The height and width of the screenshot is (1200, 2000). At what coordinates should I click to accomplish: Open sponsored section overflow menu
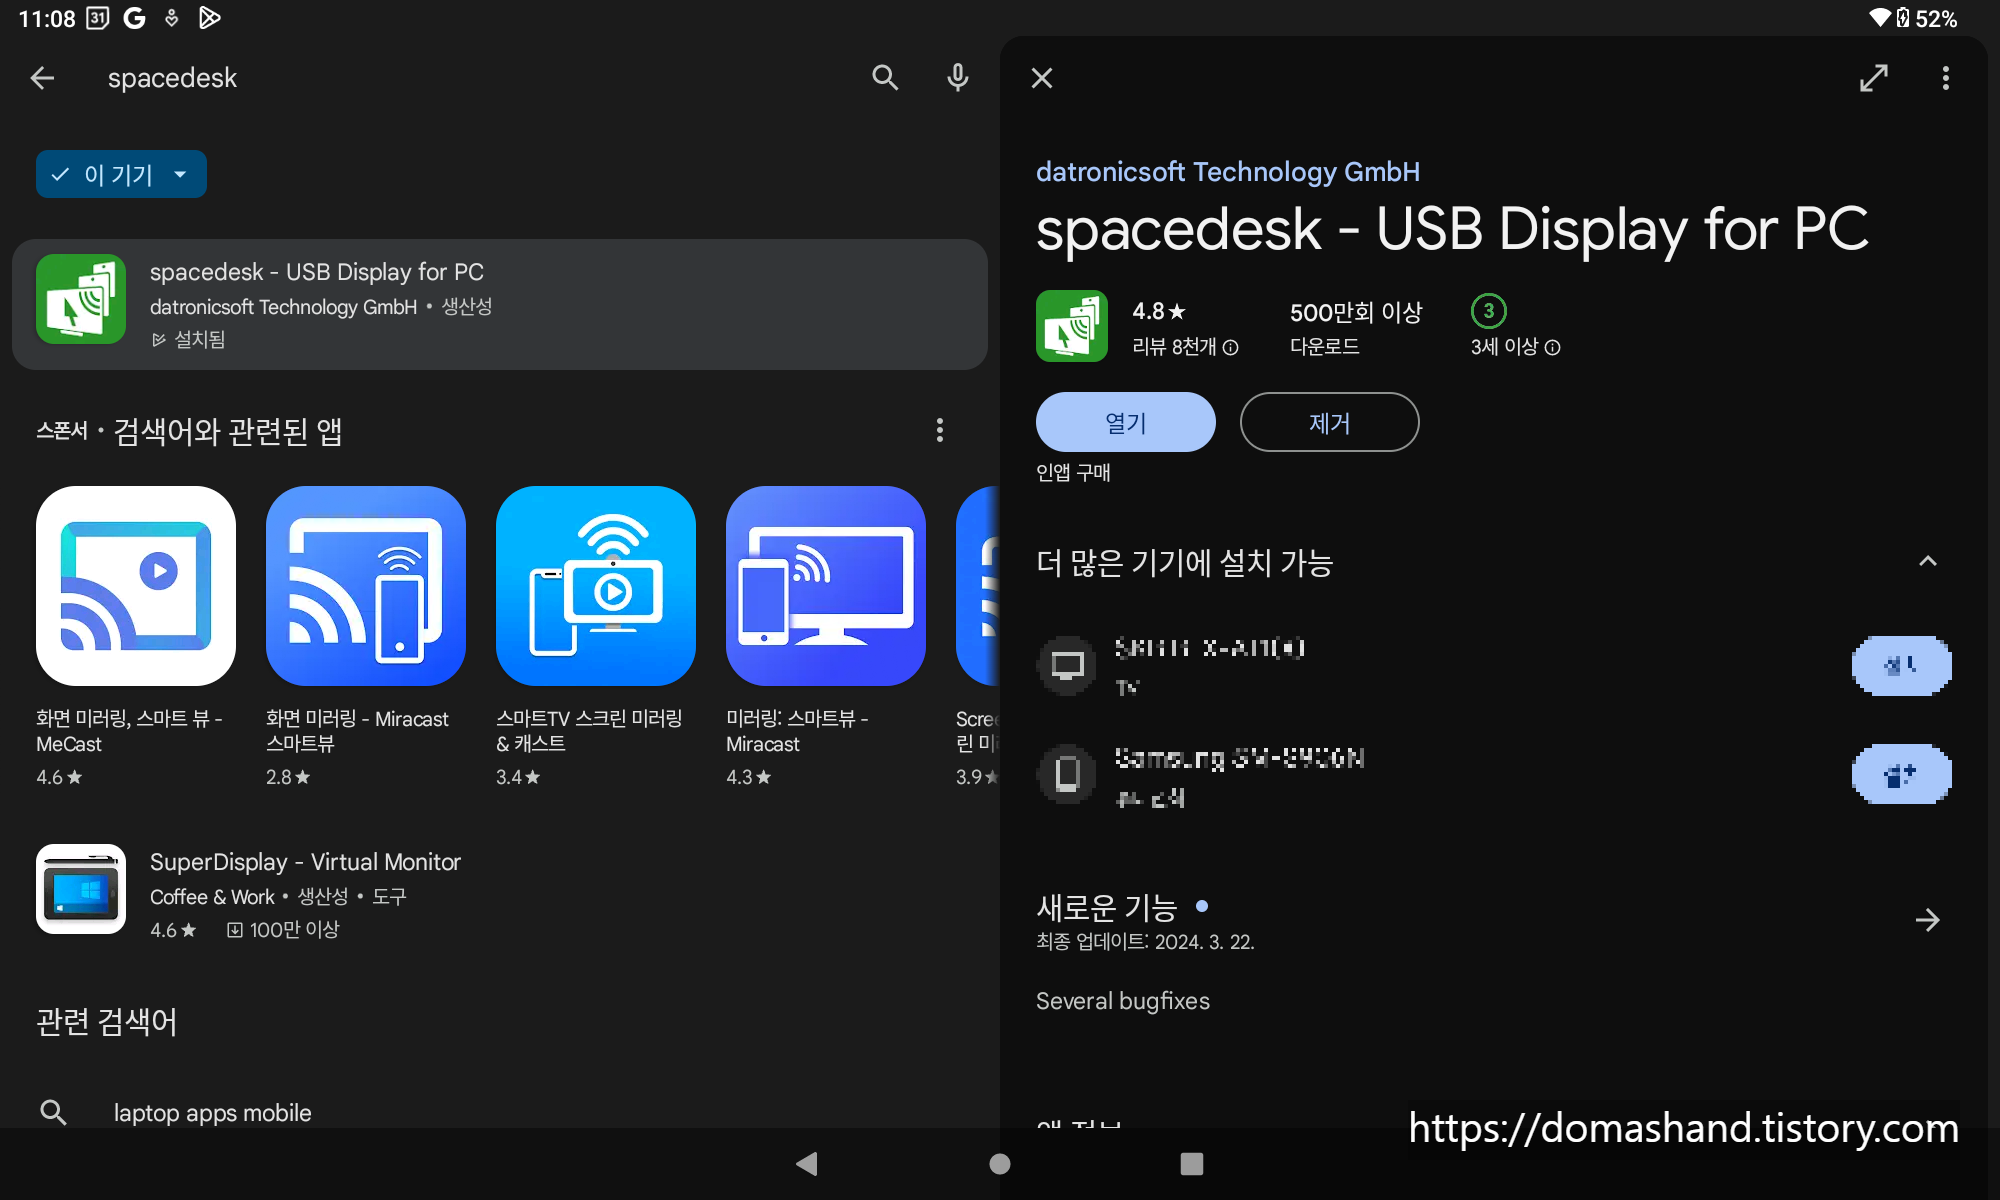(939, 430)
